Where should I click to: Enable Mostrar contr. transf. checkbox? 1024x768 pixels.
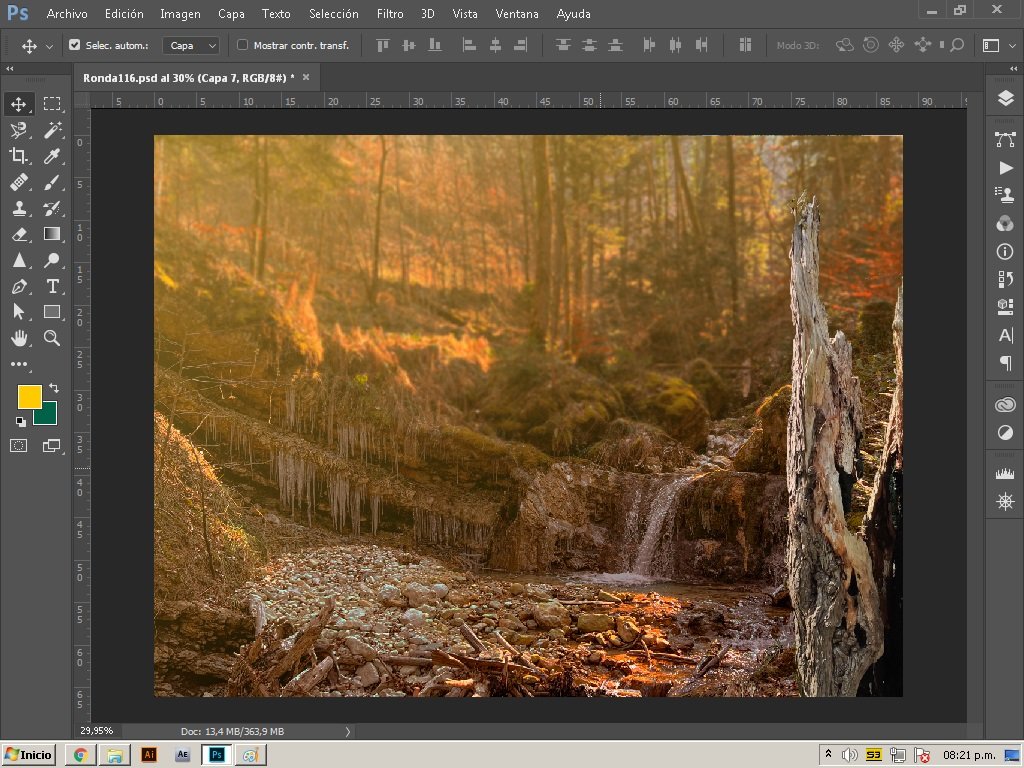click(242, 45)
